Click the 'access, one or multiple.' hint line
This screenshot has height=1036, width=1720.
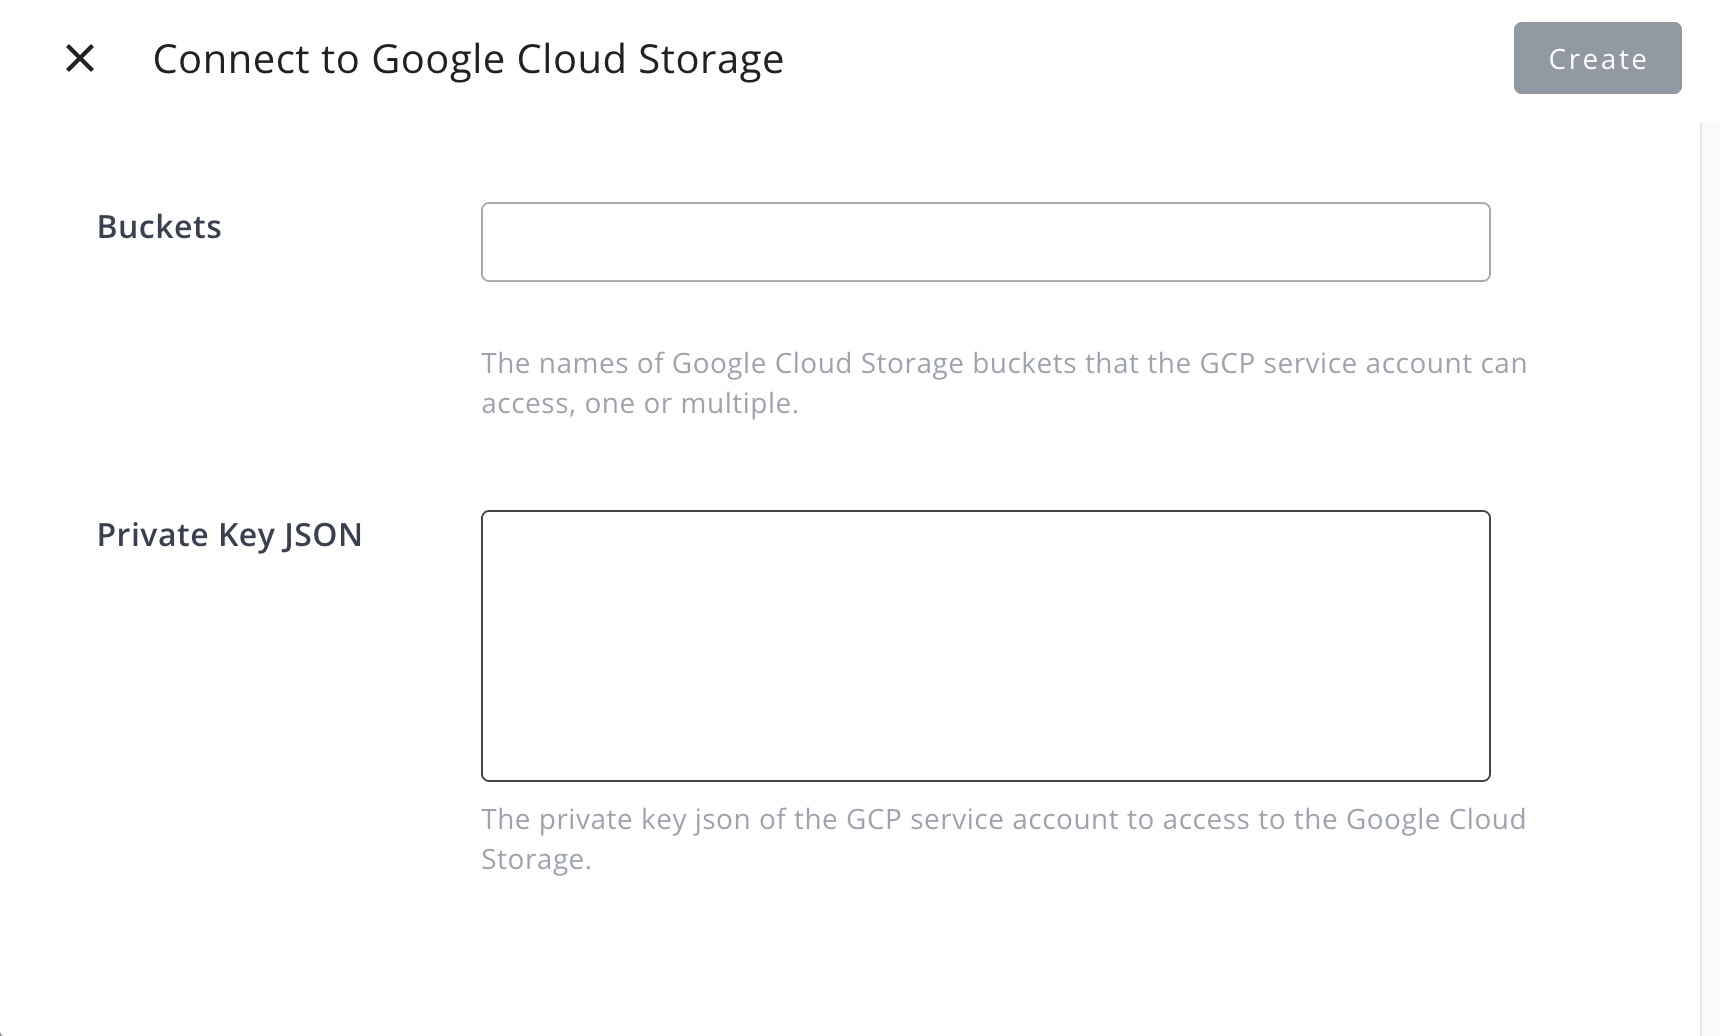639,403
